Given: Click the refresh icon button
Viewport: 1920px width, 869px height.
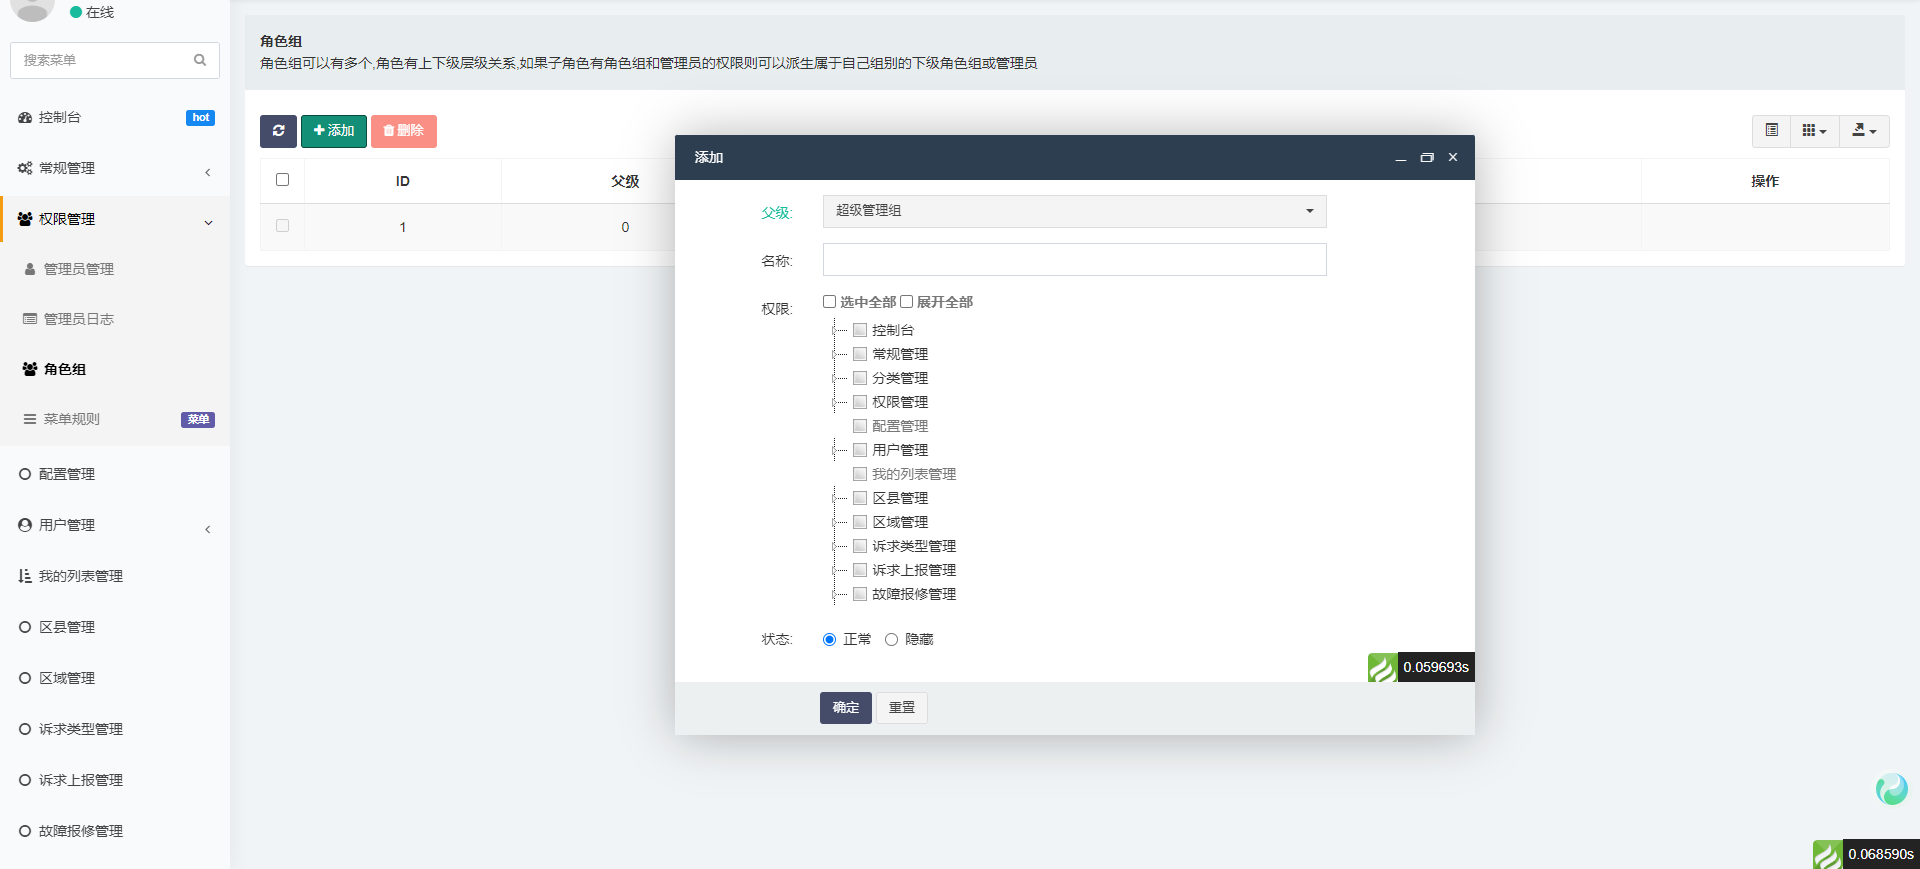Looking at the screenshot, I should pos(278,131).
